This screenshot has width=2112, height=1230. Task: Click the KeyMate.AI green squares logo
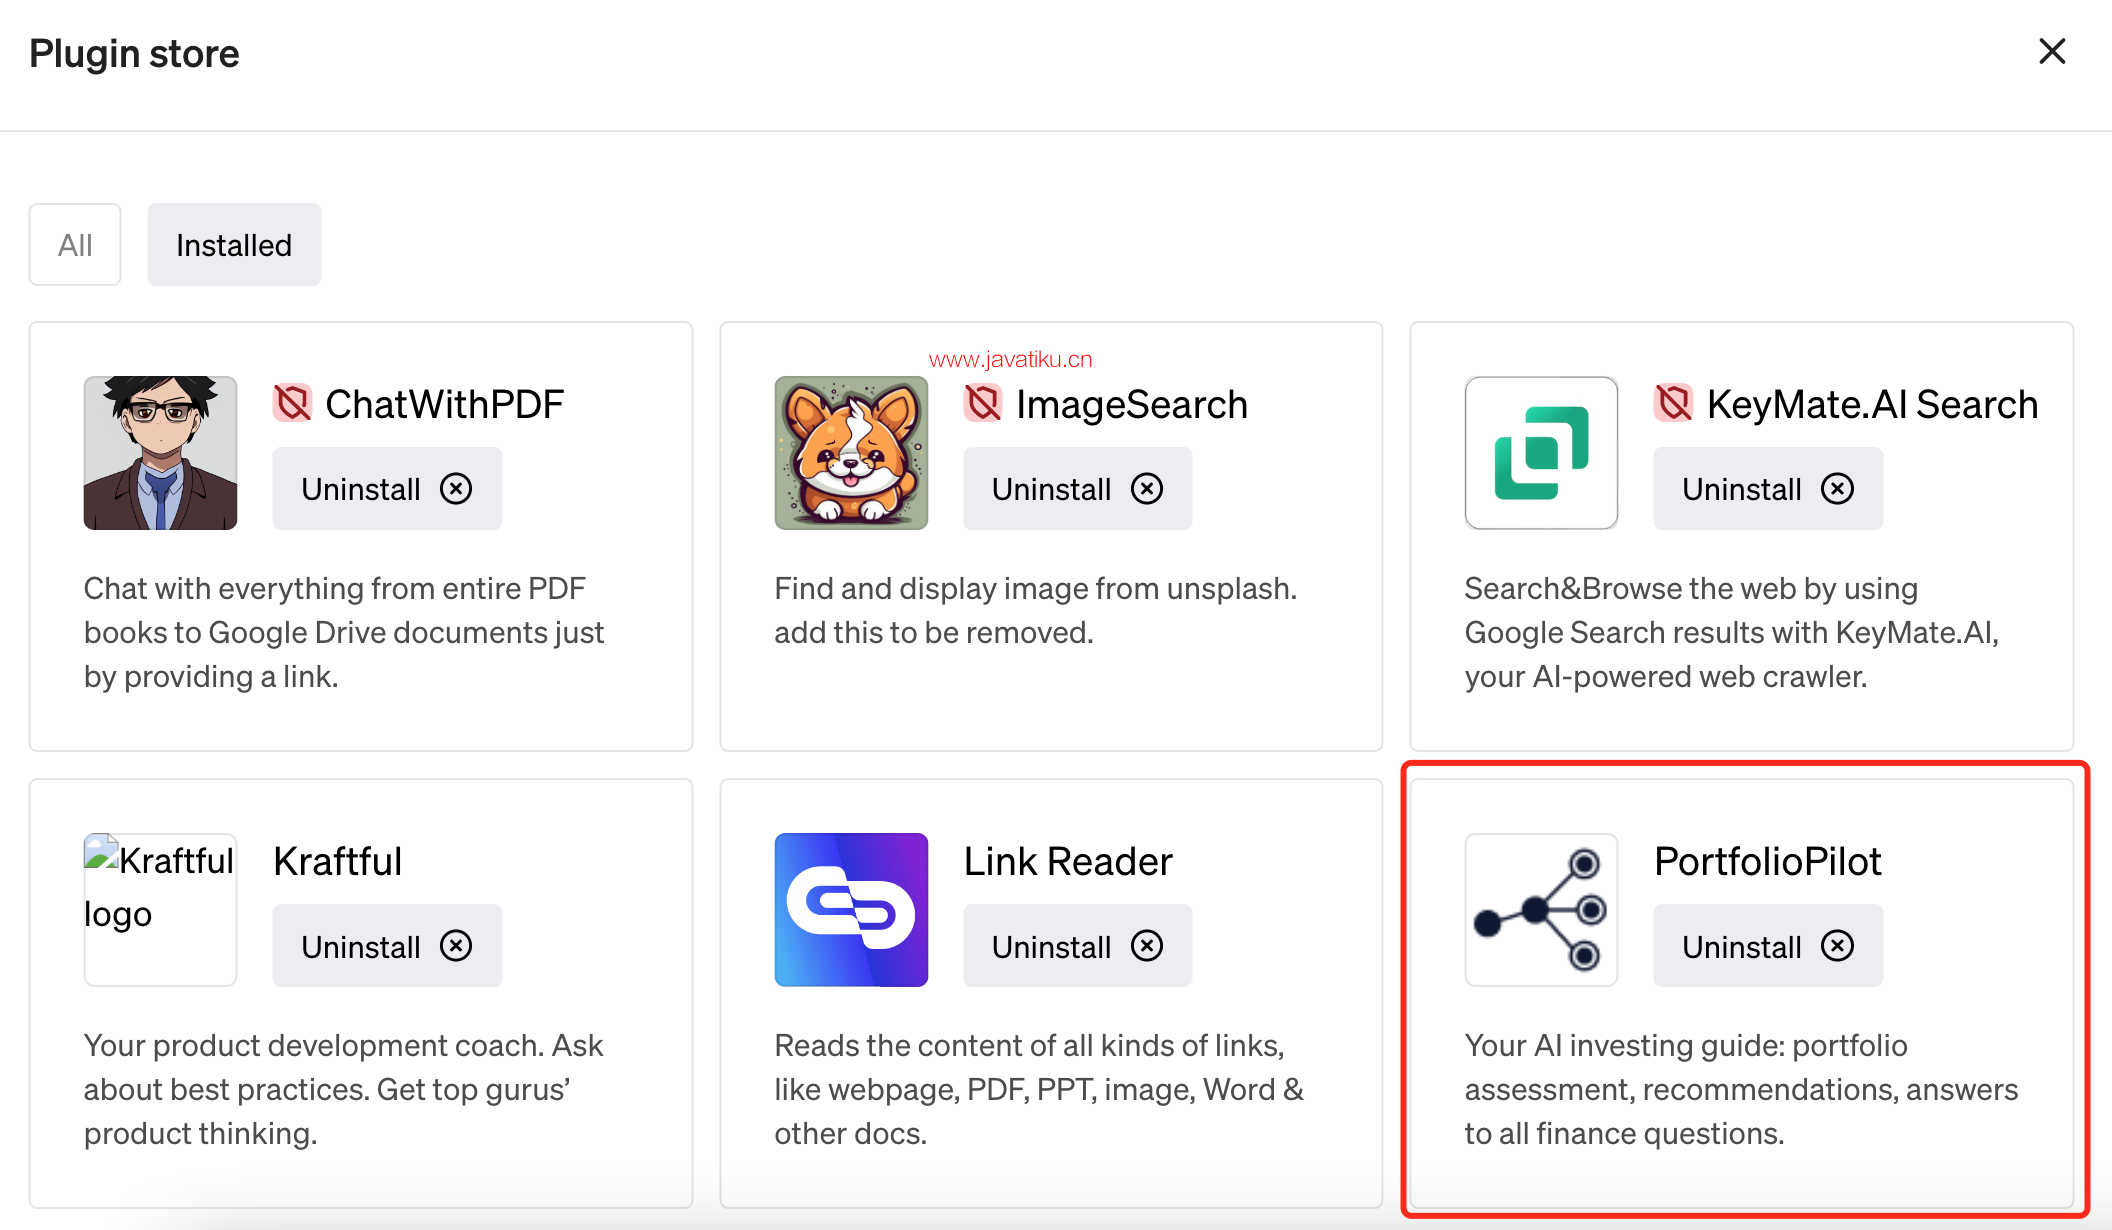click(x=1541, y=453)
